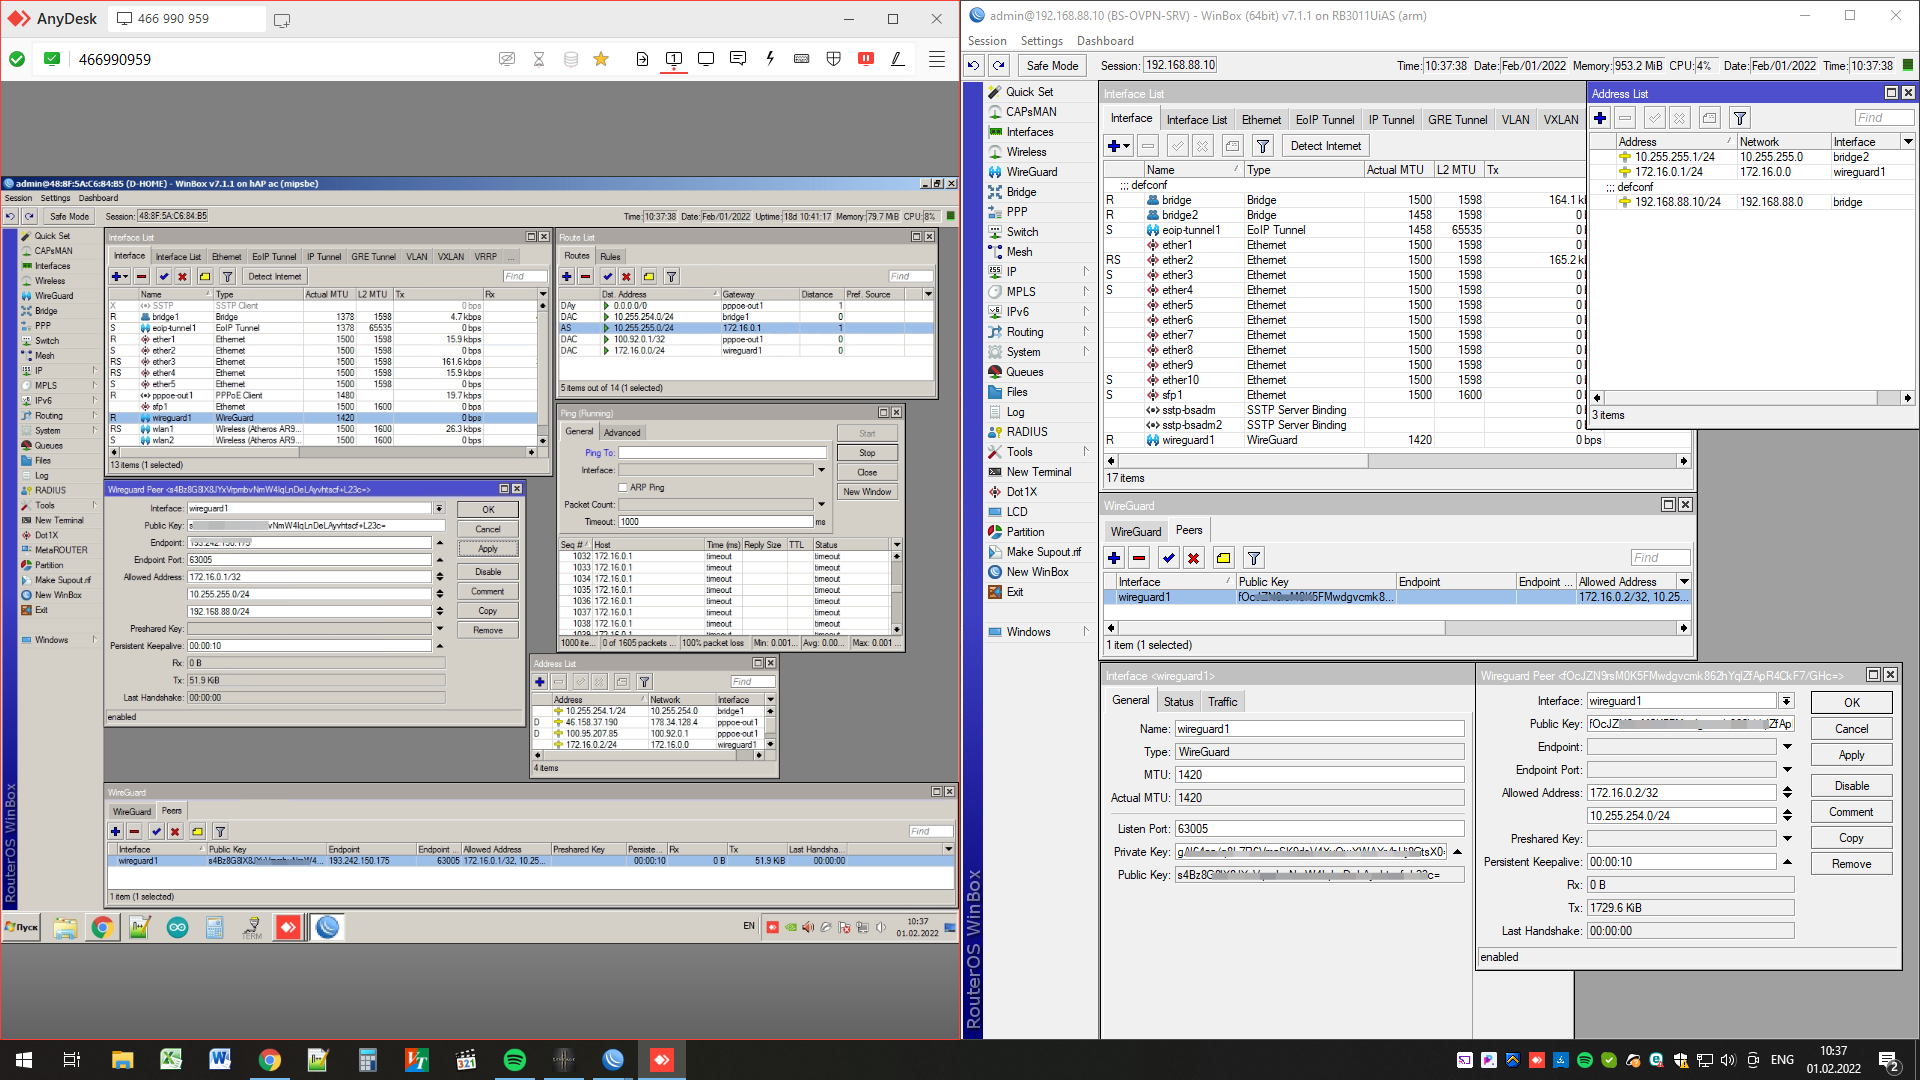Screen dimensions: 1920x1080
Task: Open Interface dropdown in D-HOME Wireguard Peer dialog
Action: pos(439,509)
